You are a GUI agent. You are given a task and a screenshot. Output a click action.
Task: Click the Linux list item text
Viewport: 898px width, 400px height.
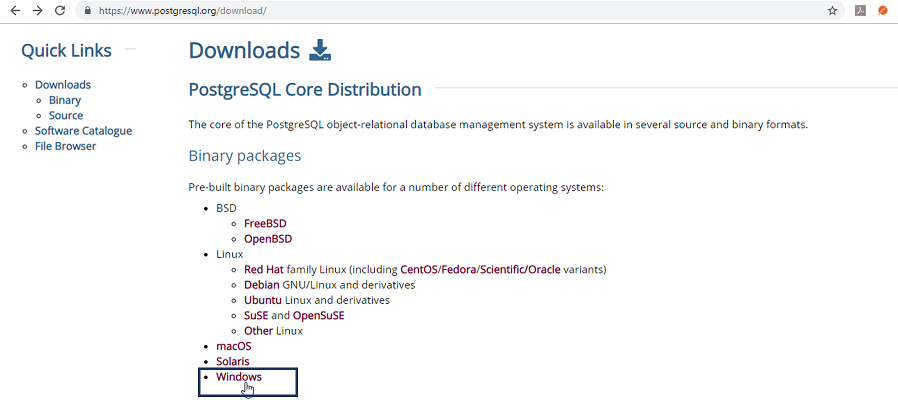tap(230, 254)
